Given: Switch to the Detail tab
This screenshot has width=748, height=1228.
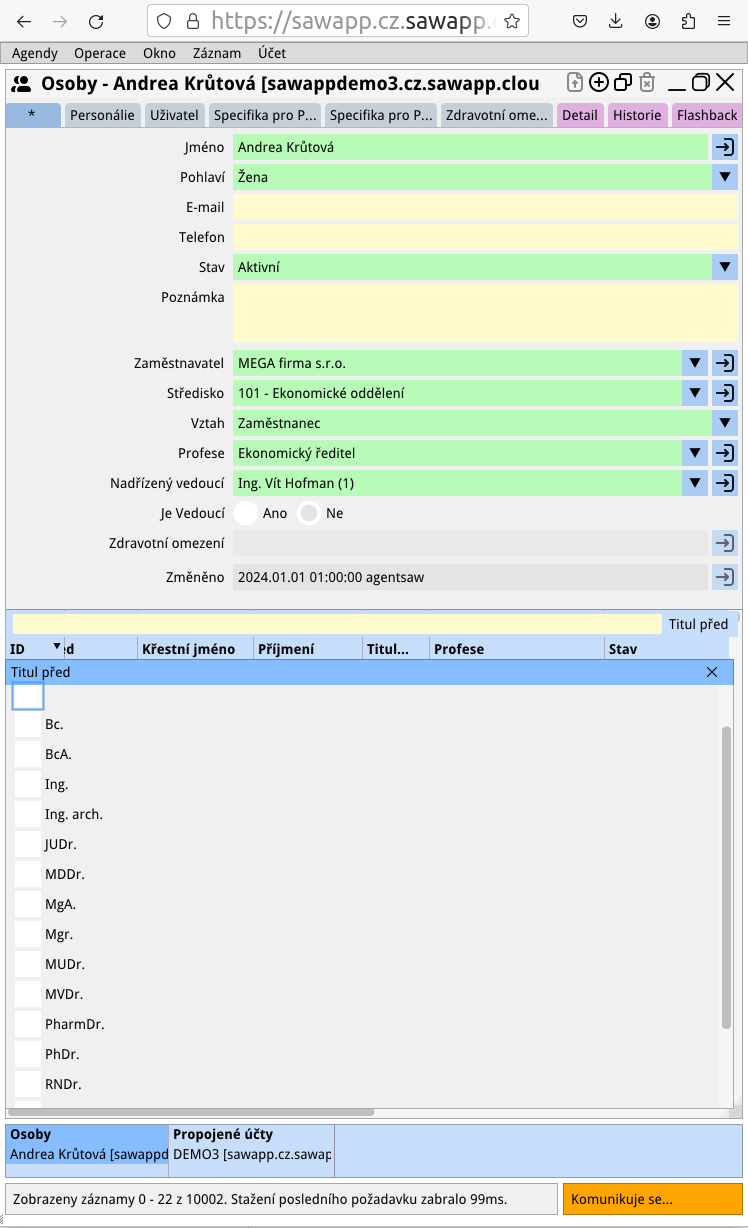Looking at the screenshot, I should tap(580, 115).
